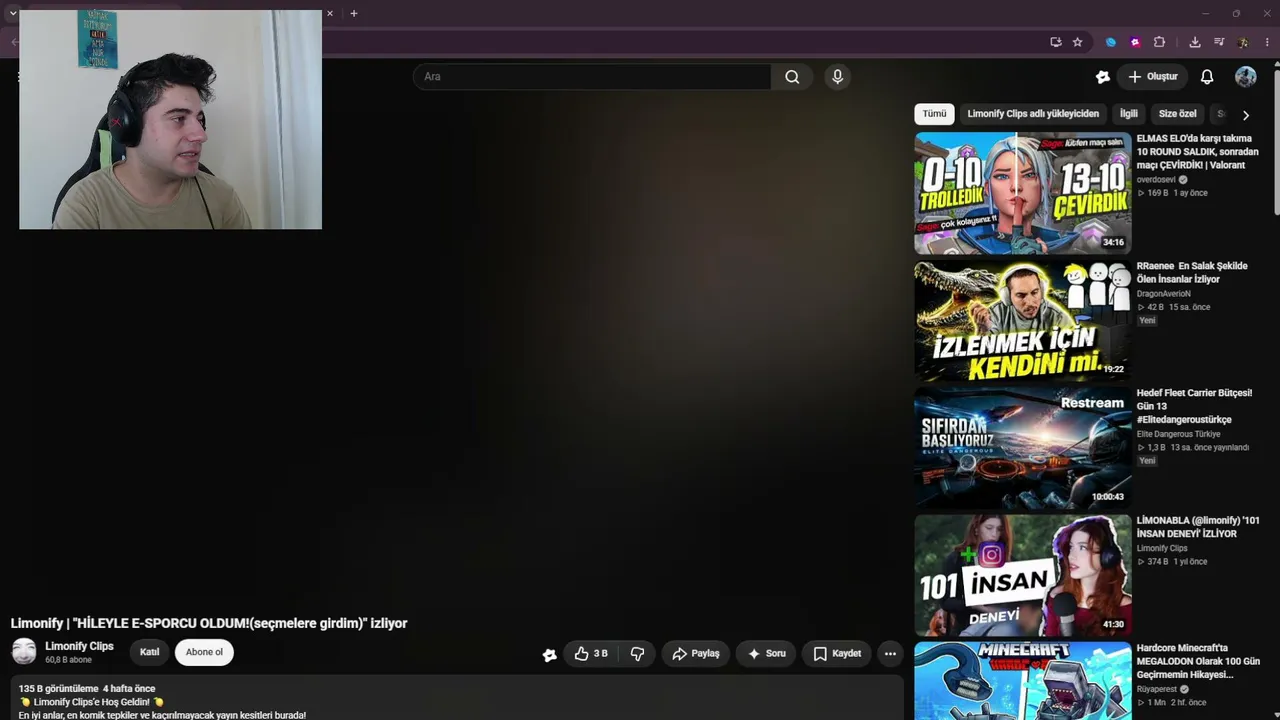Open the media controls icon in toolbar

pyautogui.click(x=1219, y=42)
